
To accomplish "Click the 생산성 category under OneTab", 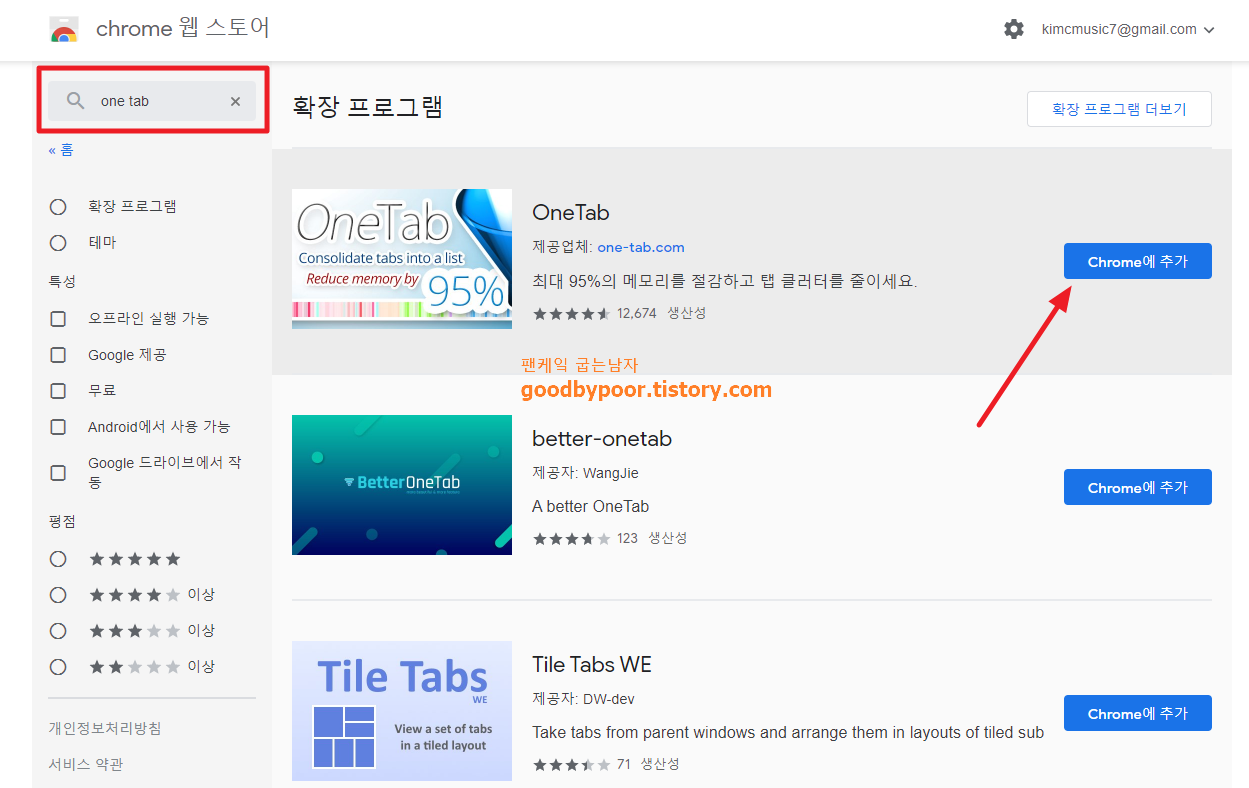I will tap(686, 313).
